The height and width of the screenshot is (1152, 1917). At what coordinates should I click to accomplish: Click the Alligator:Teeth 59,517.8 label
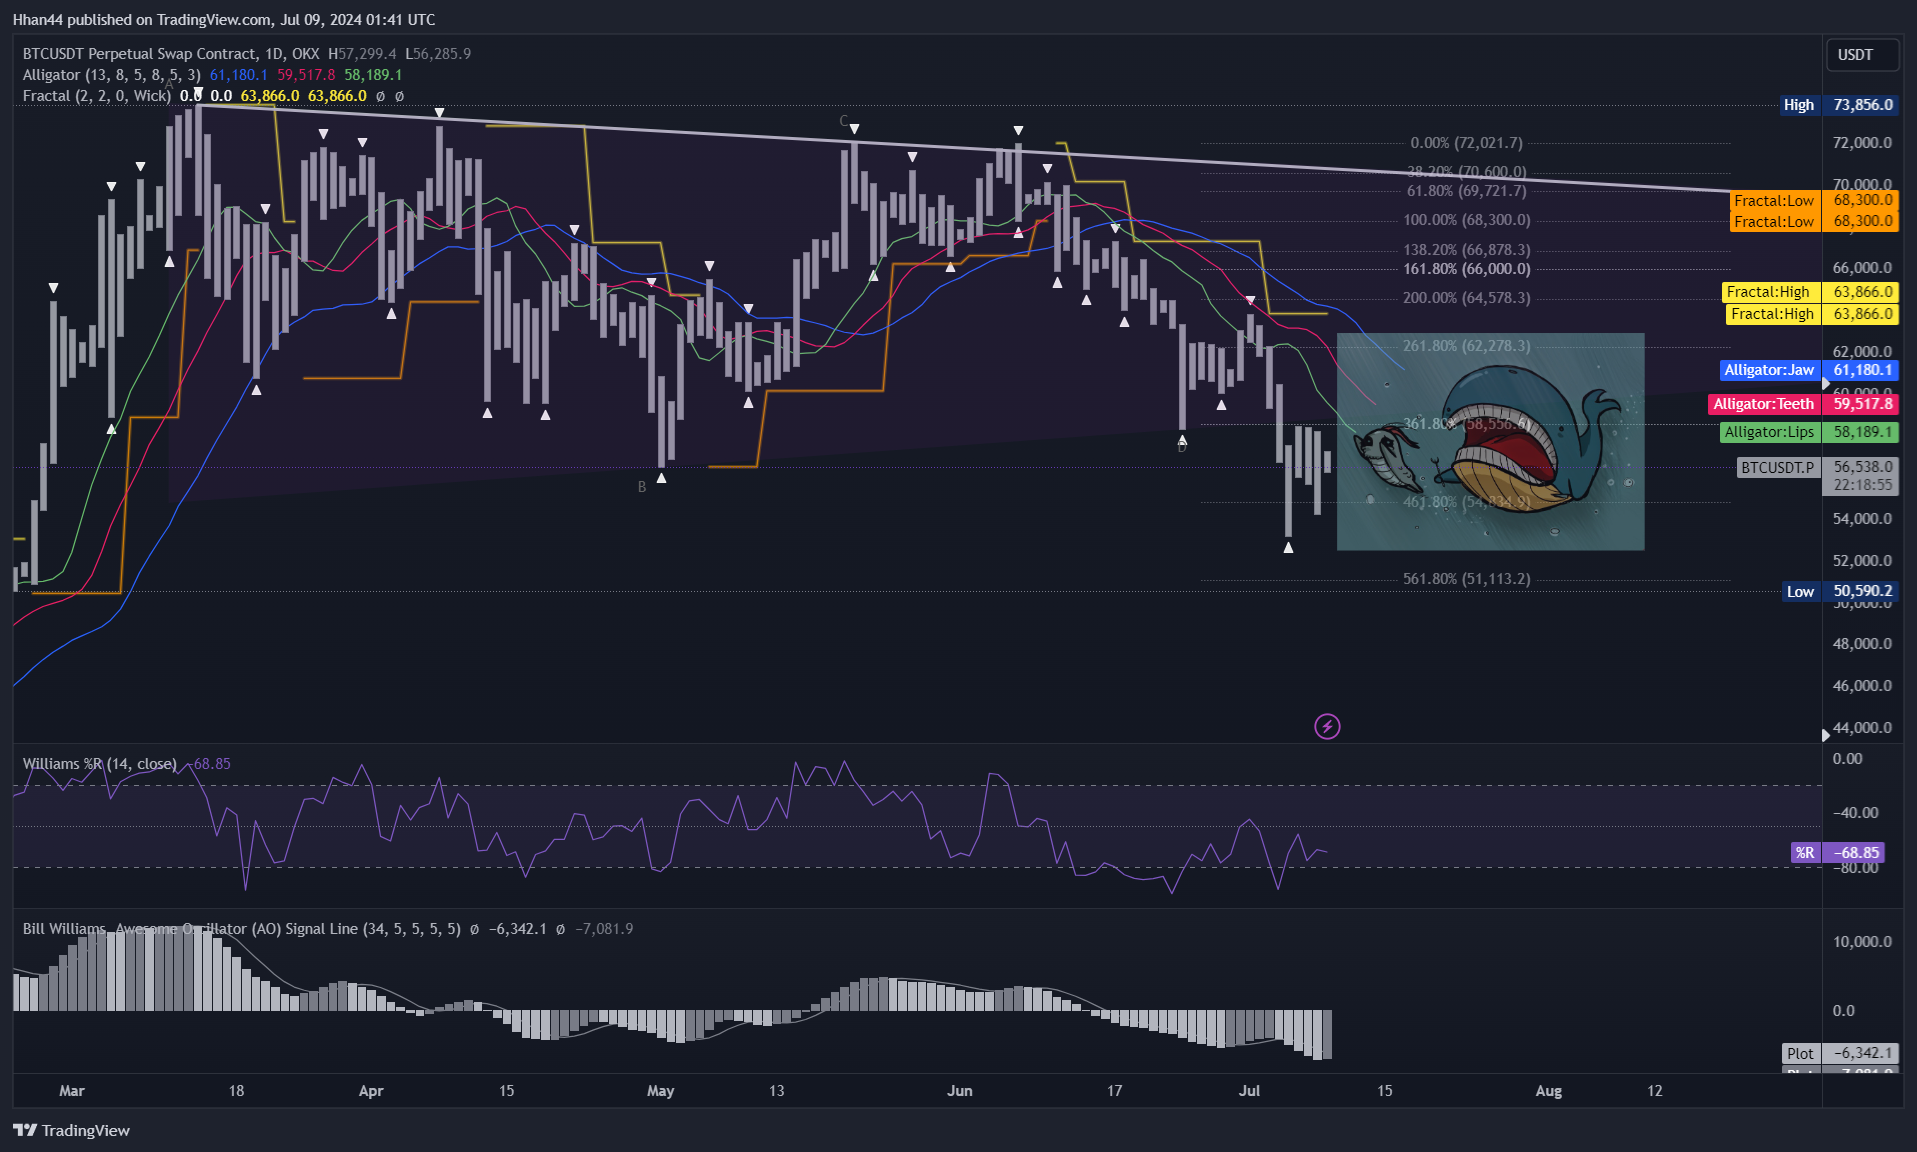click(1804, 404)
